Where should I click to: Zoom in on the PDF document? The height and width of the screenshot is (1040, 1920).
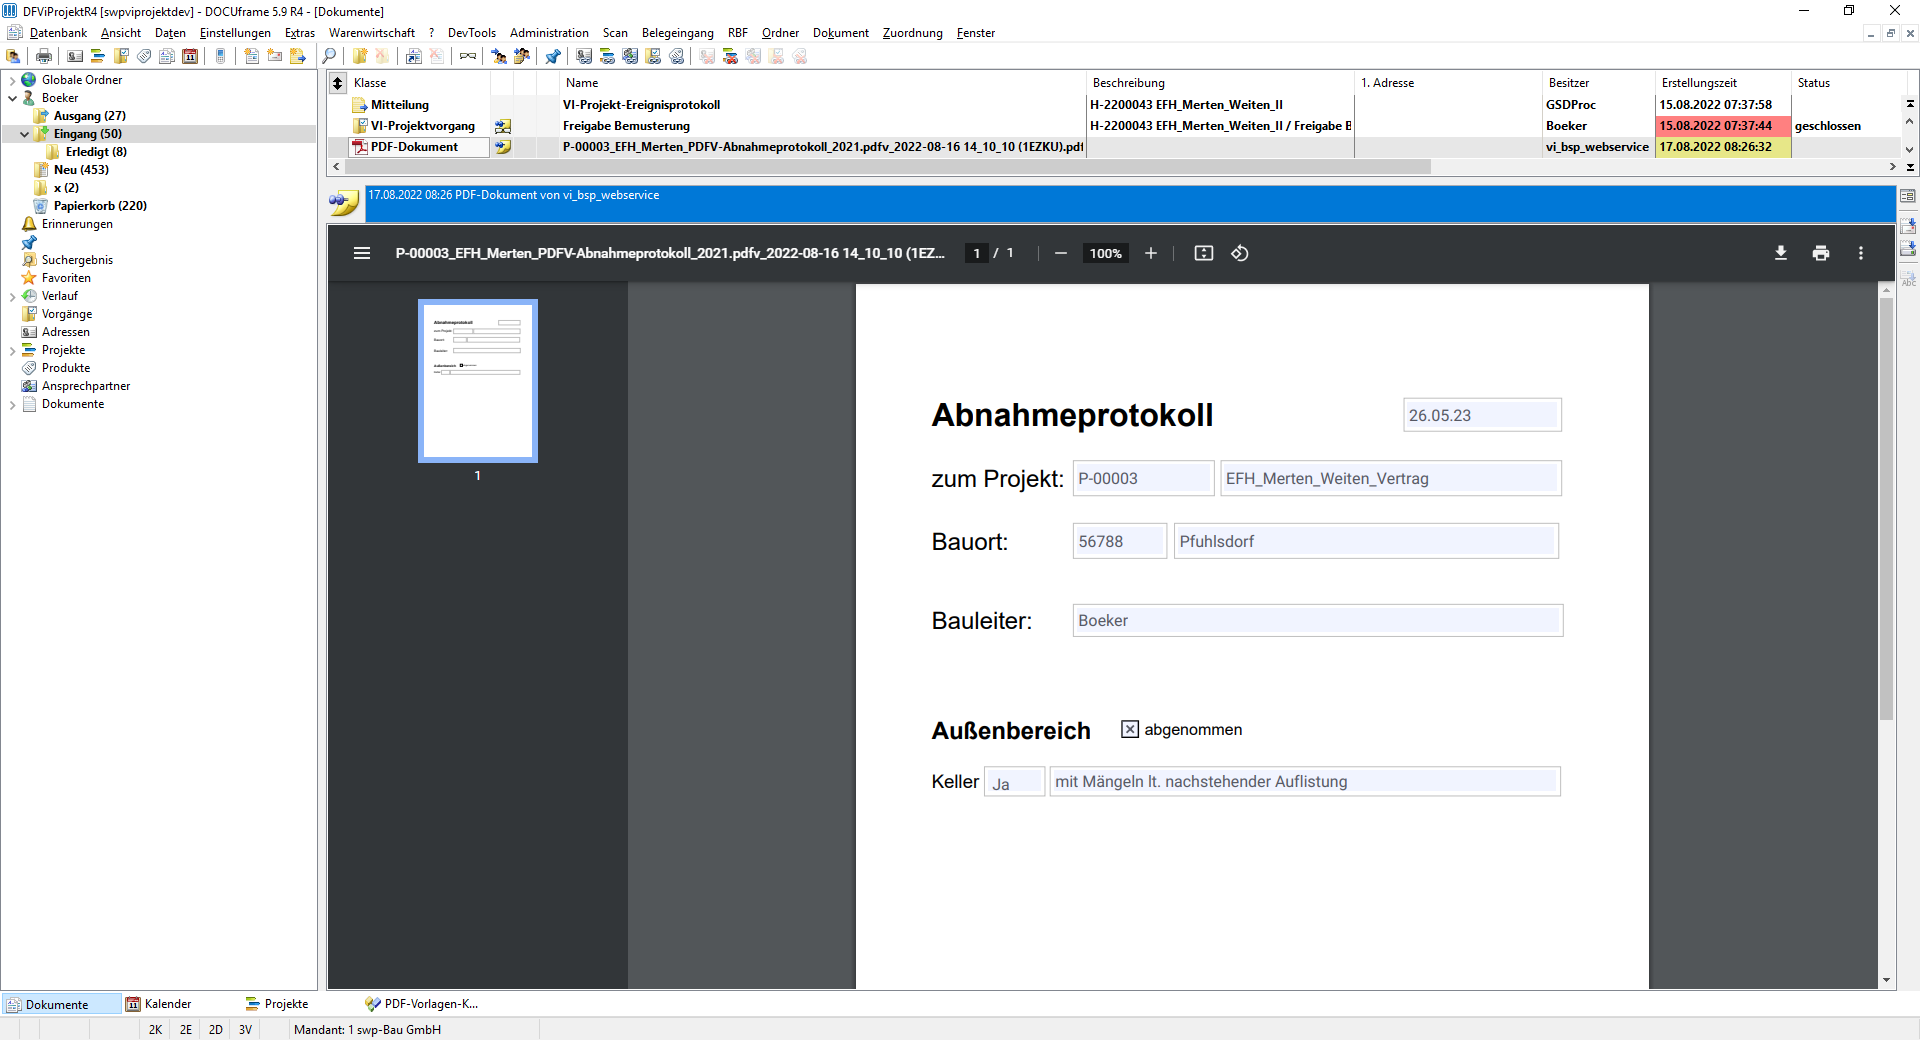click(x=1151, y=253)
